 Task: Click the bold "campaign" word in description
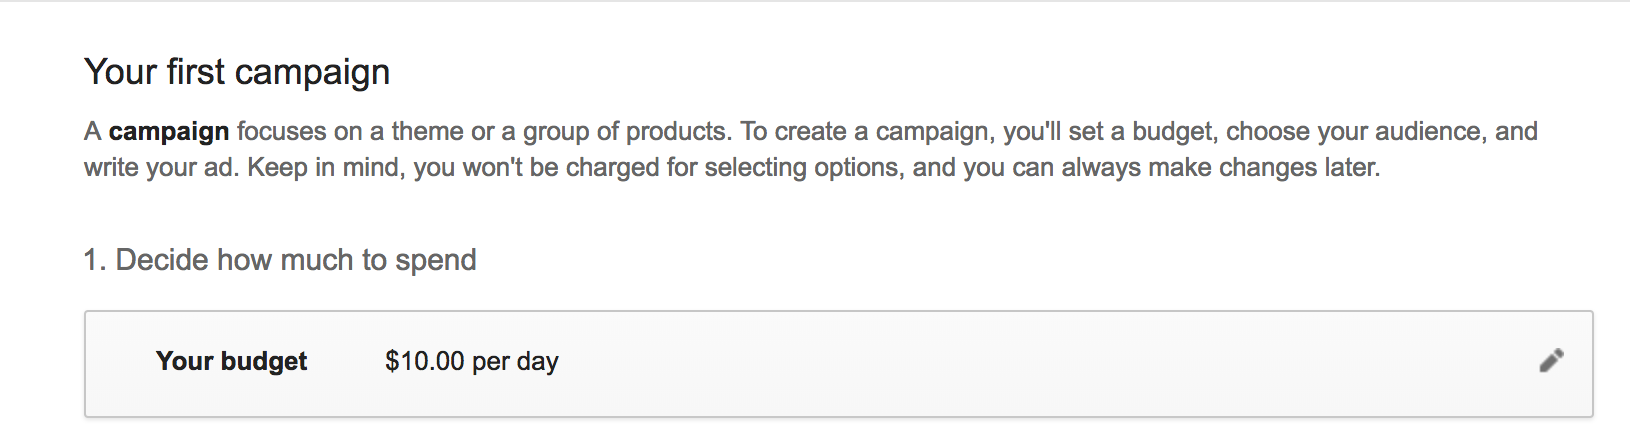pyautogui.click(x=168, y=131)
